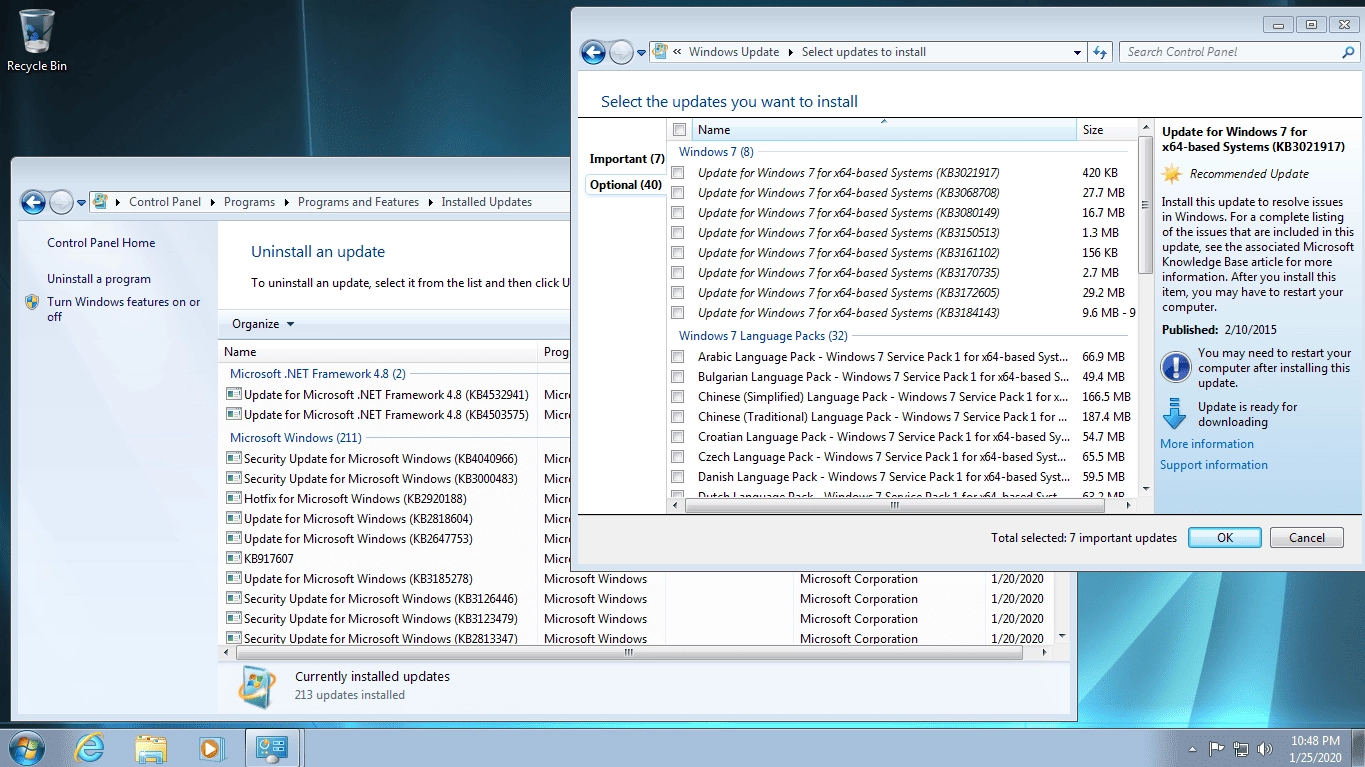Screen dimensions: 1365x767
Task: Expand the breadcrumb arrow after Programs and Features
Action: click(430, 202)
